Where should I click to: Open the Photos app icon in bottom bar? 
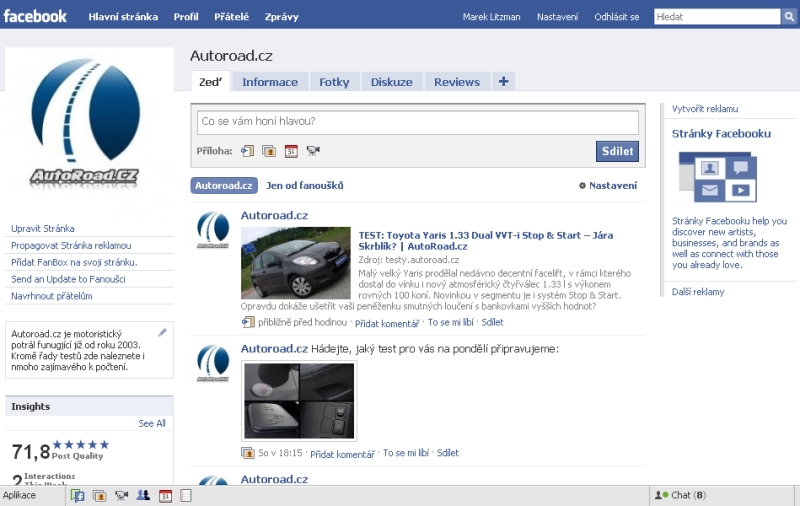click(x=99, y=495)
